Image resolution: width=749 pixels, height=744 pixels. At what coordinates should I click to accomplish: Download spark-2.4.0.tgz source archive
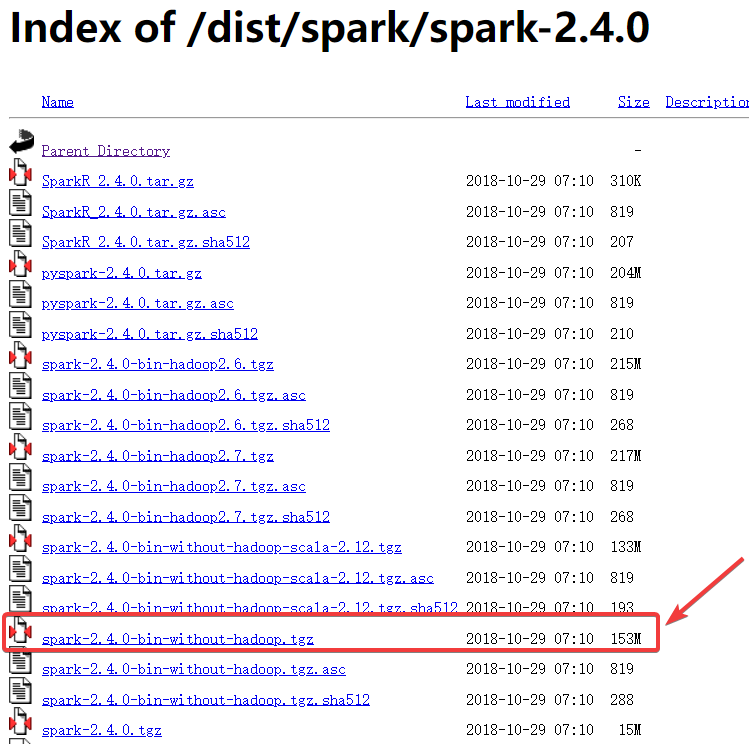(102, 731)
